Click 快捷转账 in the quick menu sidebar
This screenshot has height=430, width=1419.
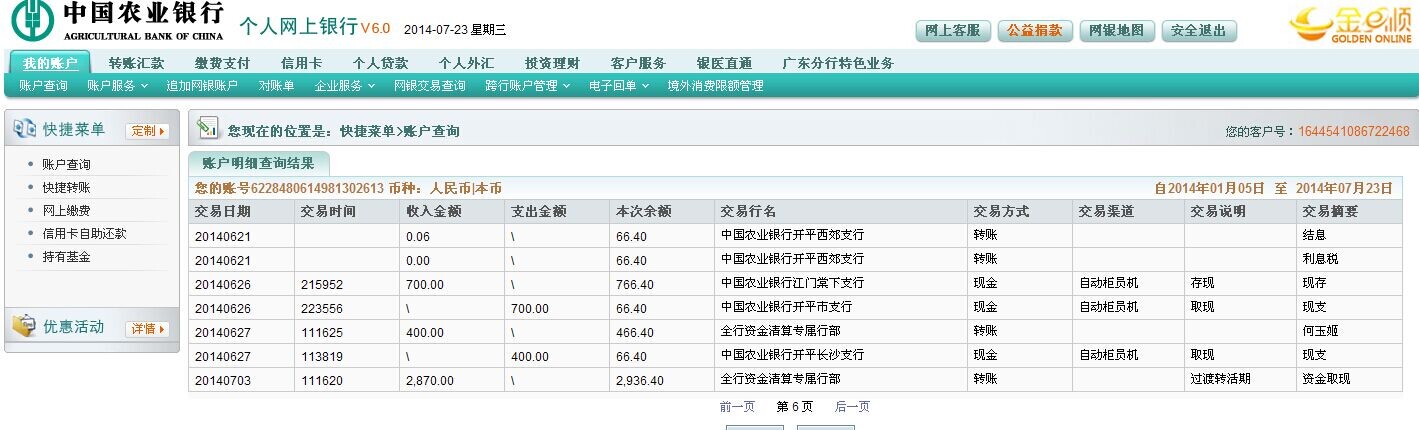coord(66,188)
